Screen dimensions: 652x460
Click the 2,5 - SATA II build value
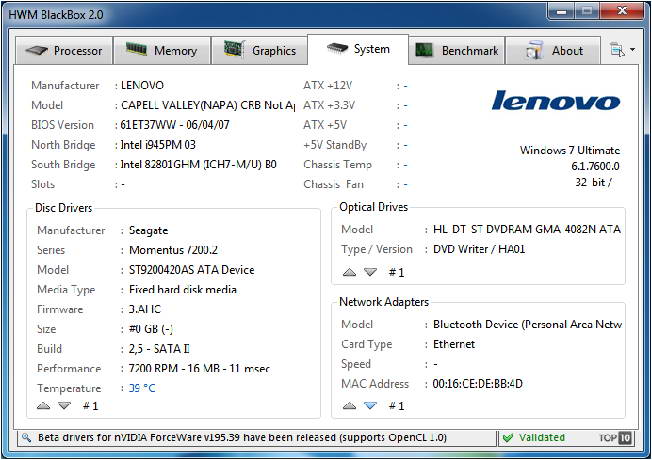(159, 349)
